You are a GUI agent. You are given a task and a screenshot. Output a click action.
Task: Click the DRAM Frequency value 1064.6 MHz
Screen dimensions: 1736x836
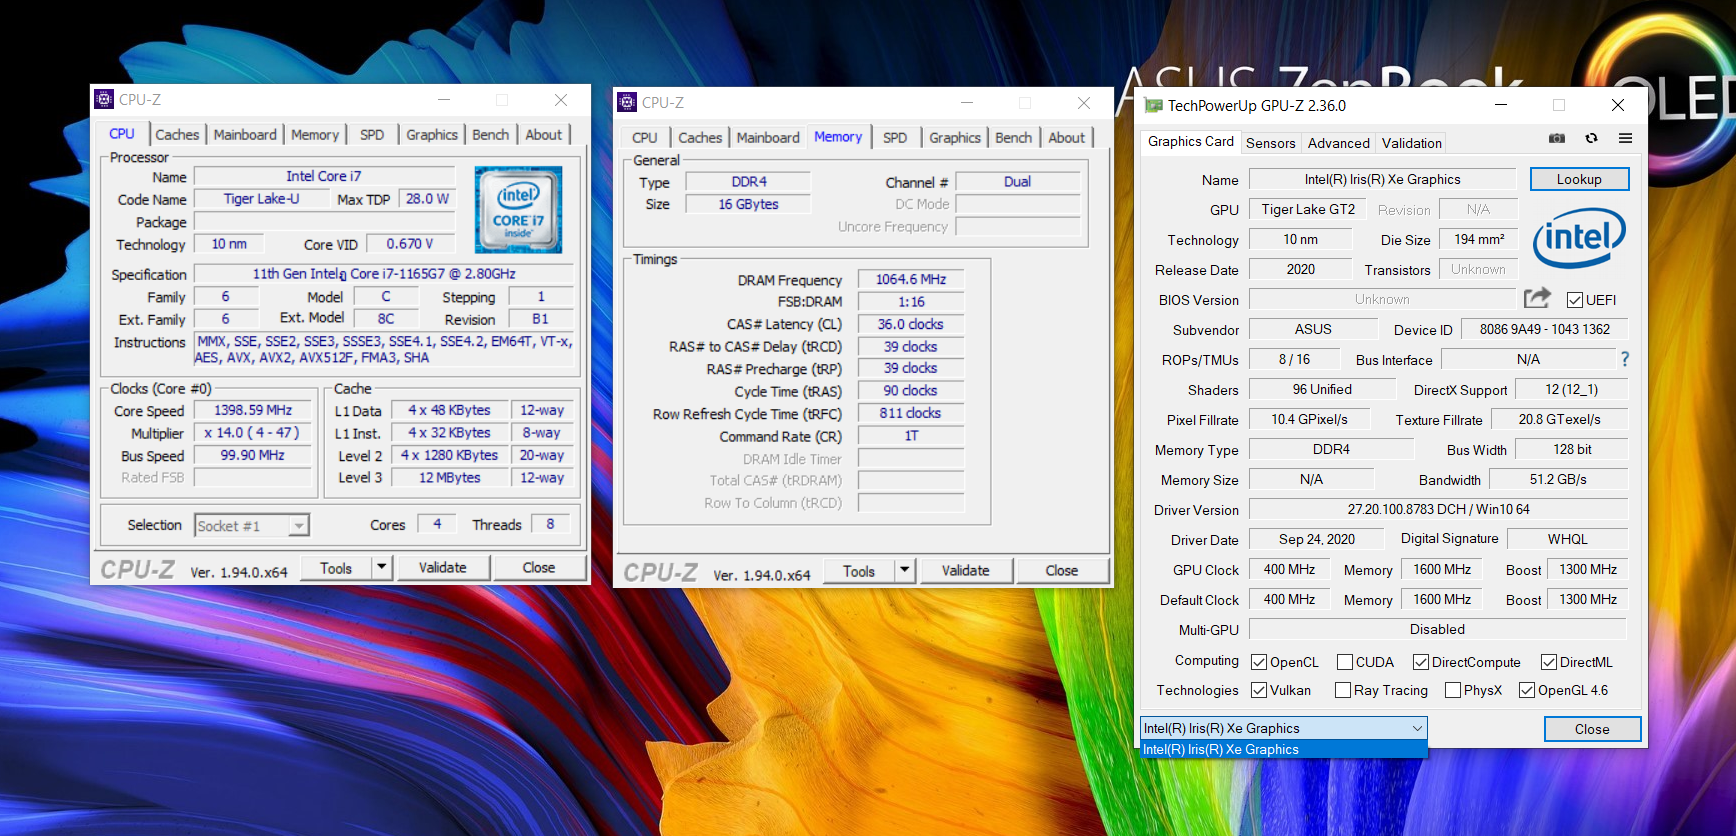[911, 279]
